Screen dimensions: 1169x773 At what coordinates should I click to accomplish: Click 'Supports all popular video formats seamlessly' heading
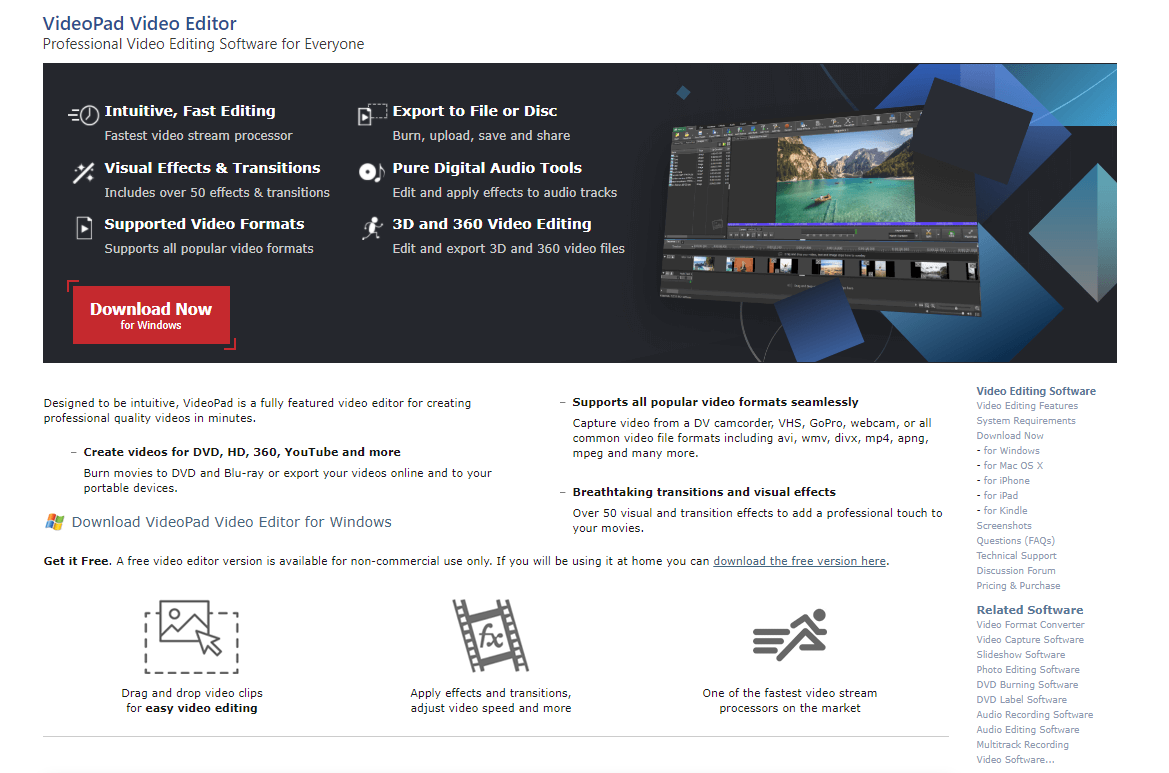(715, 402)
